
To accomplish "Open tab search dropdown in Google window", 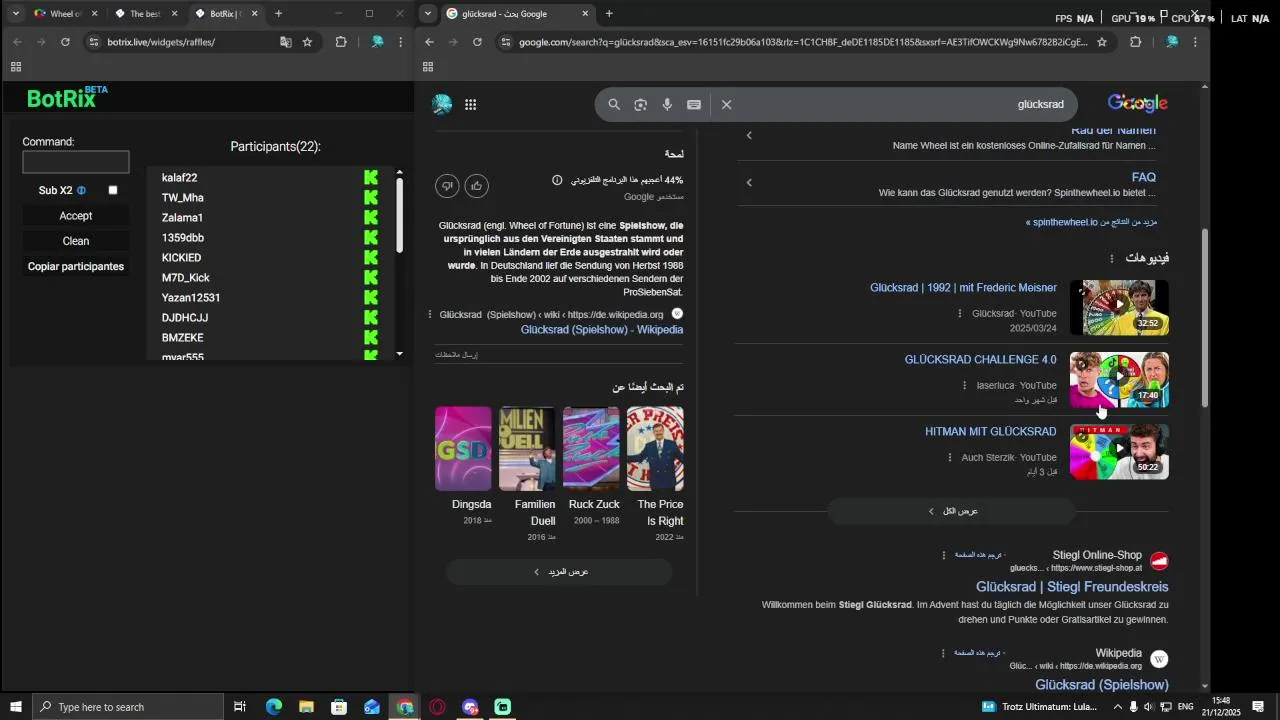I will coord(429,14).
